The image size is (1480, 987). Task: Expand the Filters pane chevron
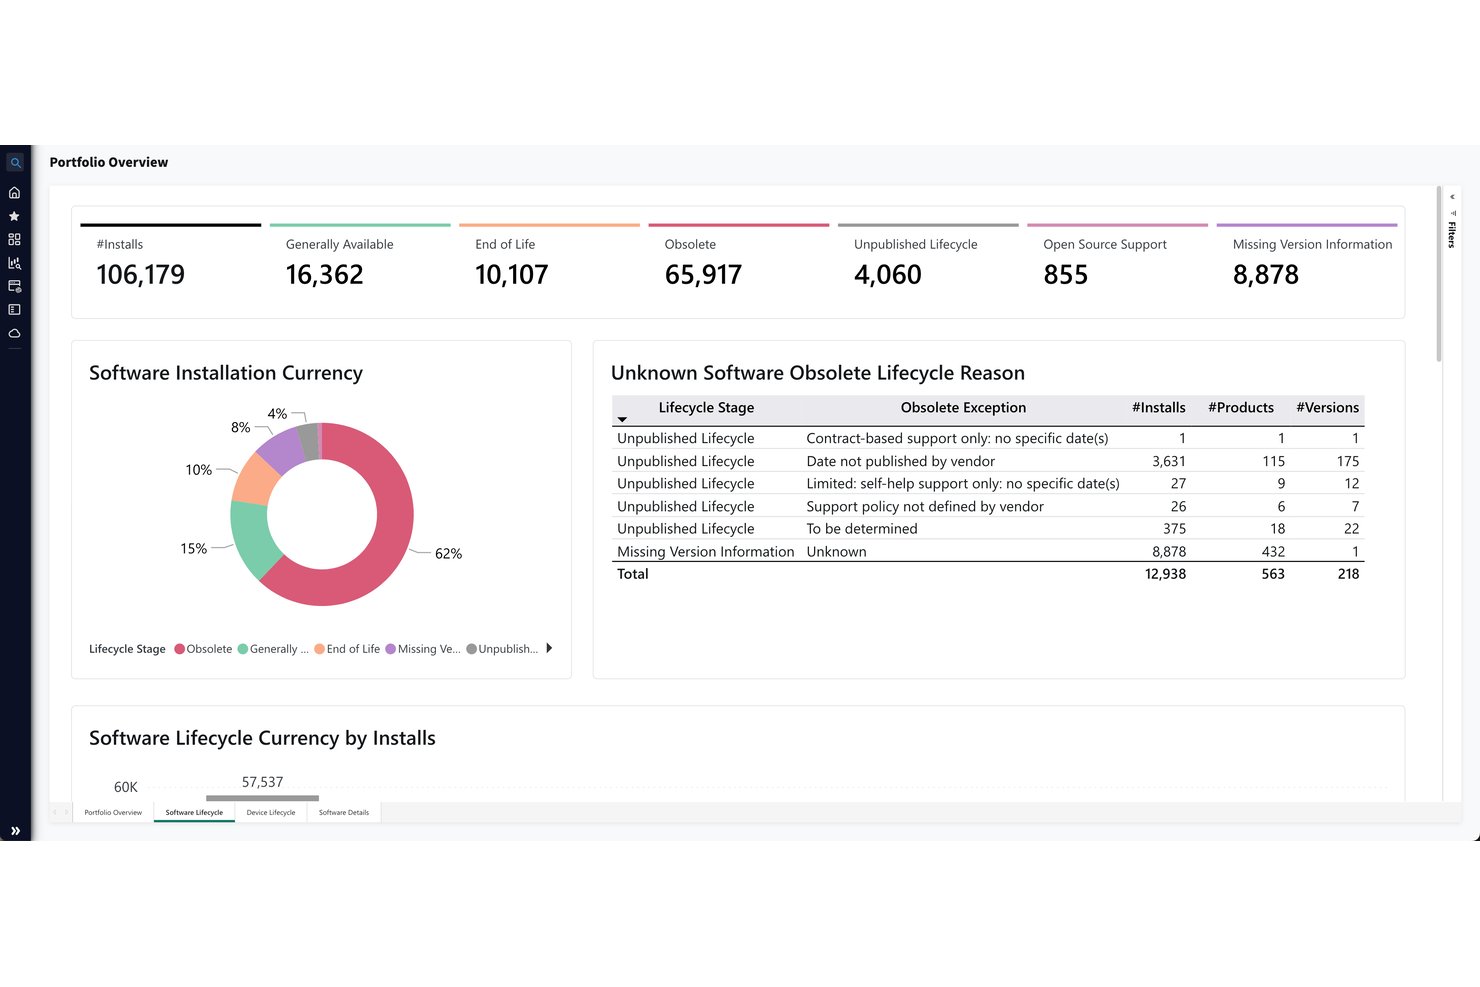[1452, 197]
